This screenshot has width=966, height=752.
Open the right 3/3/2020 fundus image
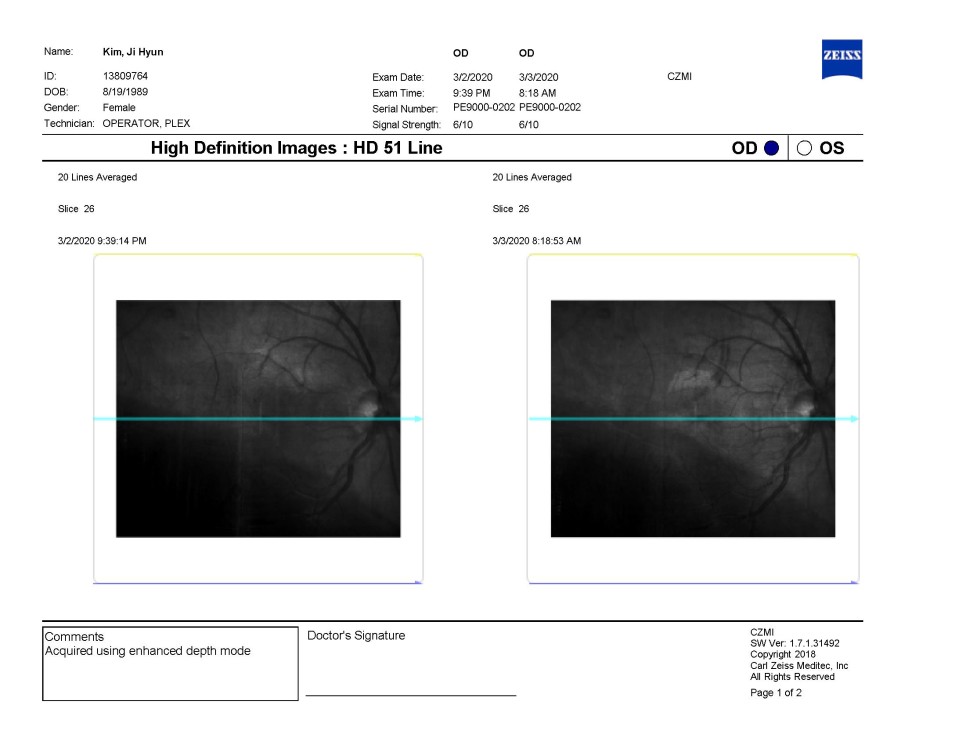(x=693, y=419)
